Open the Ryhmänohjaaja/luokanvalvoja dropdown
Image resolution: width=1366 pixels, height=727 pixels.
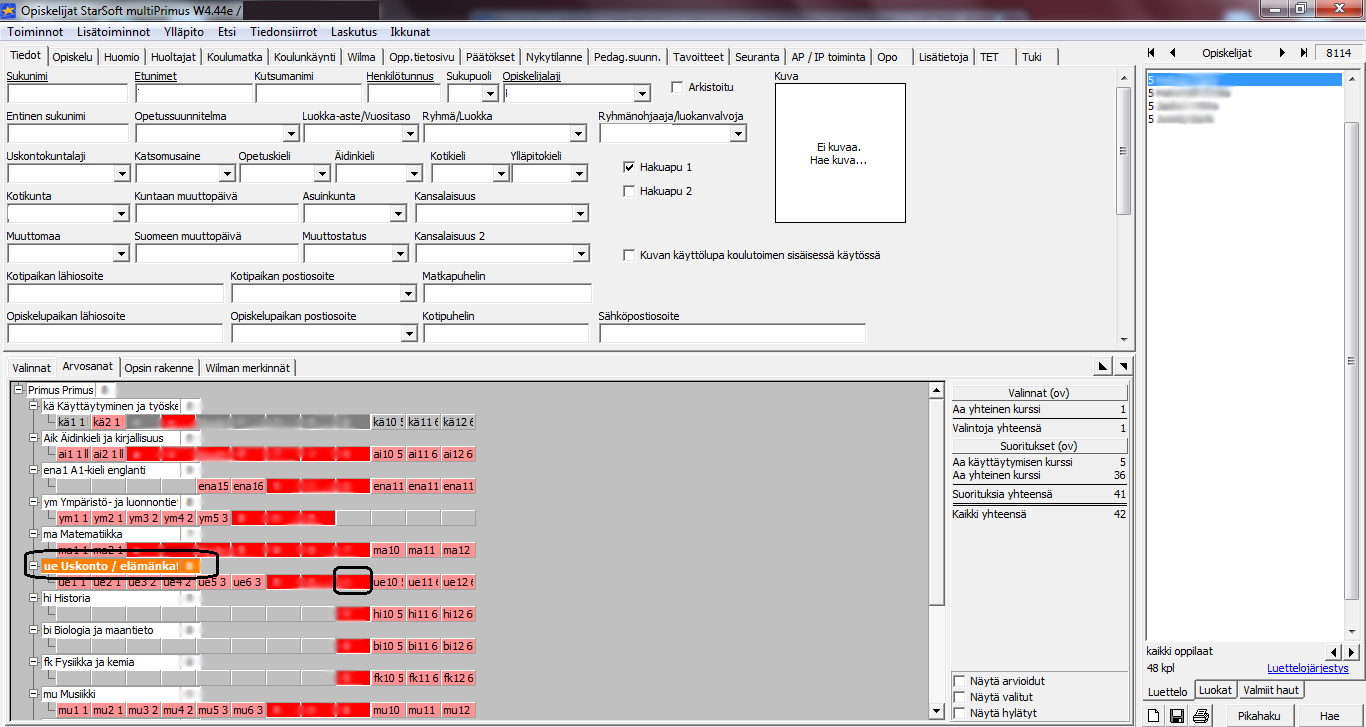tap(738, 134)
